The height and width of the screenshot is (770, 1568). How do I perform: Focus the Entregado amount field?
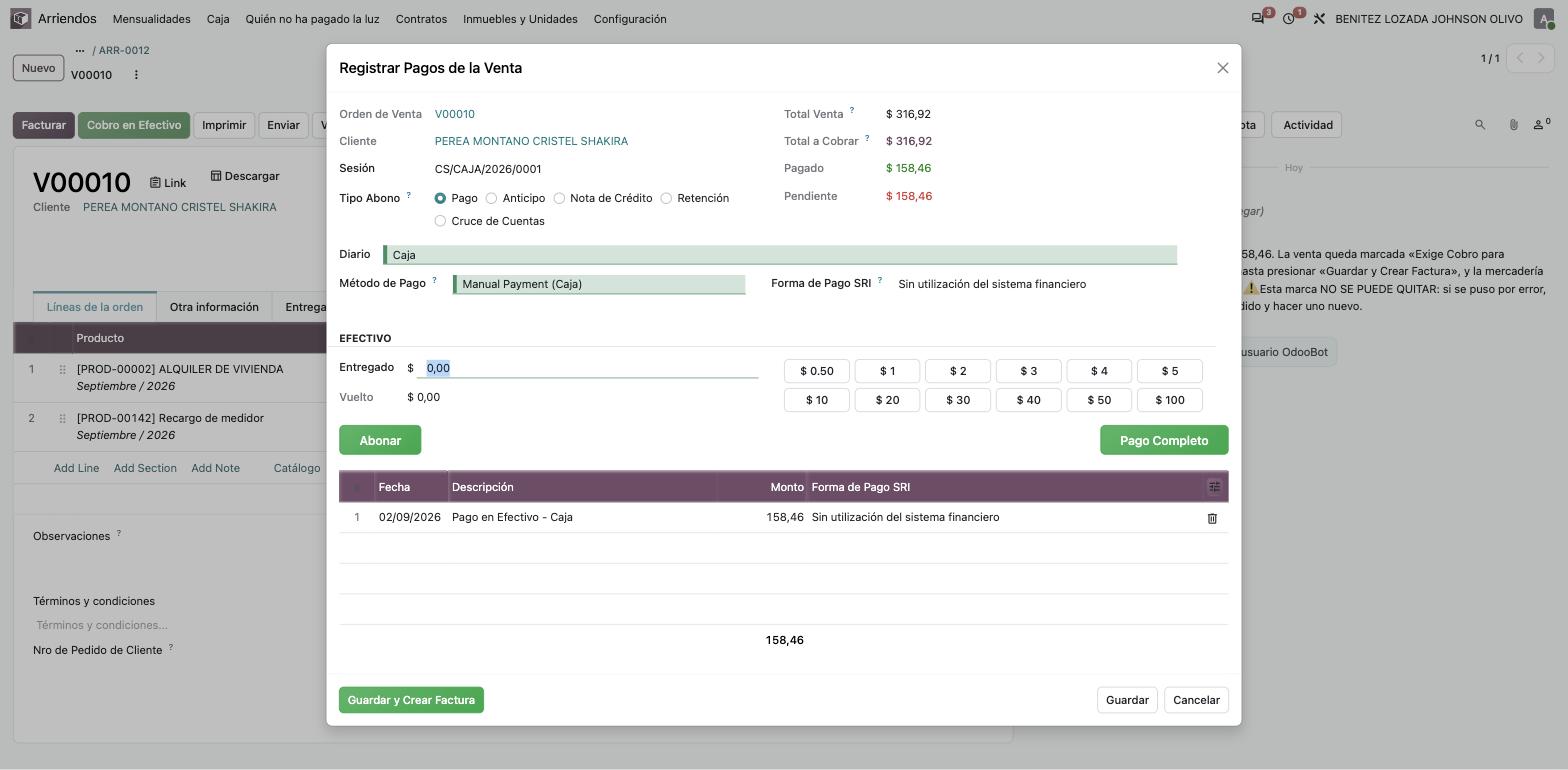point(588,368)
